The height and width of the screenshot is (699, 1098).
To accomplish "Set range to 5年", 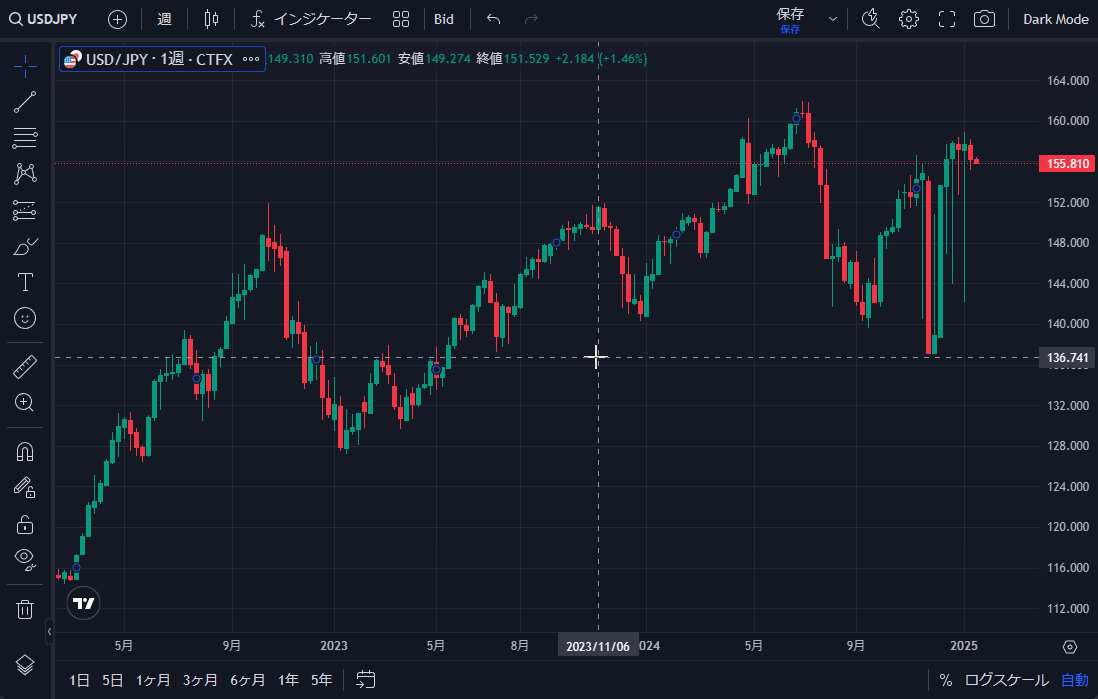I will tap(321, 680).
